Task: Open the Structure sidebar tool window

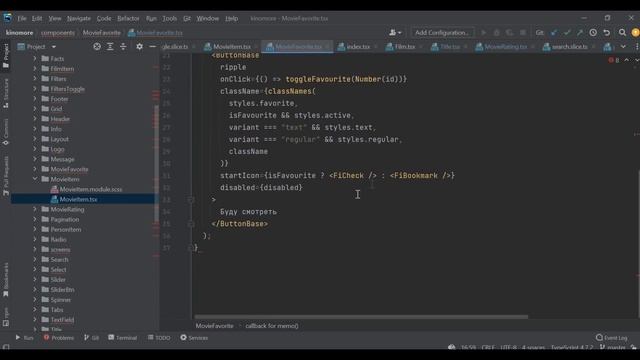Action: 6,93
